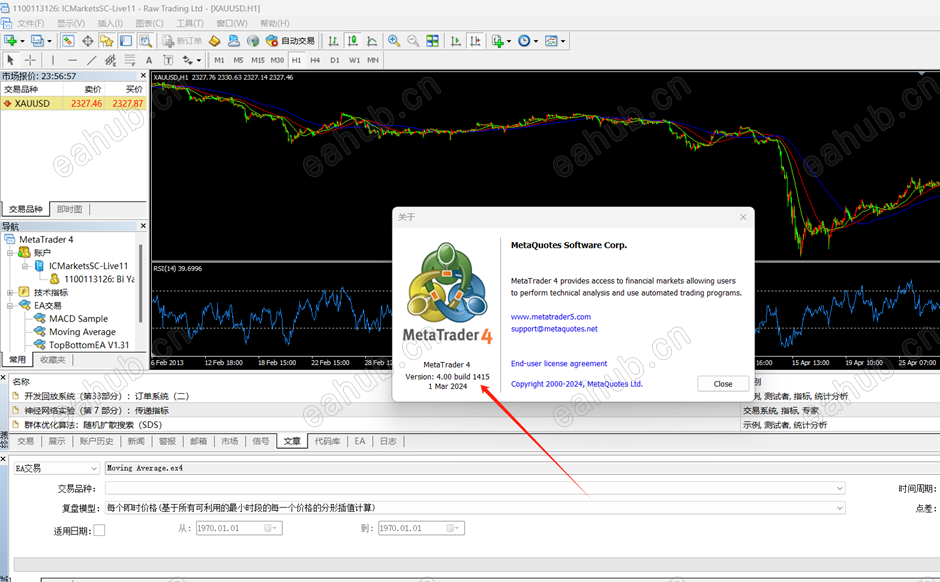Viewport: 940px width, 582px height.
Task: Select the horizontal line drawing tool
Action: click(x=73, y=60)
